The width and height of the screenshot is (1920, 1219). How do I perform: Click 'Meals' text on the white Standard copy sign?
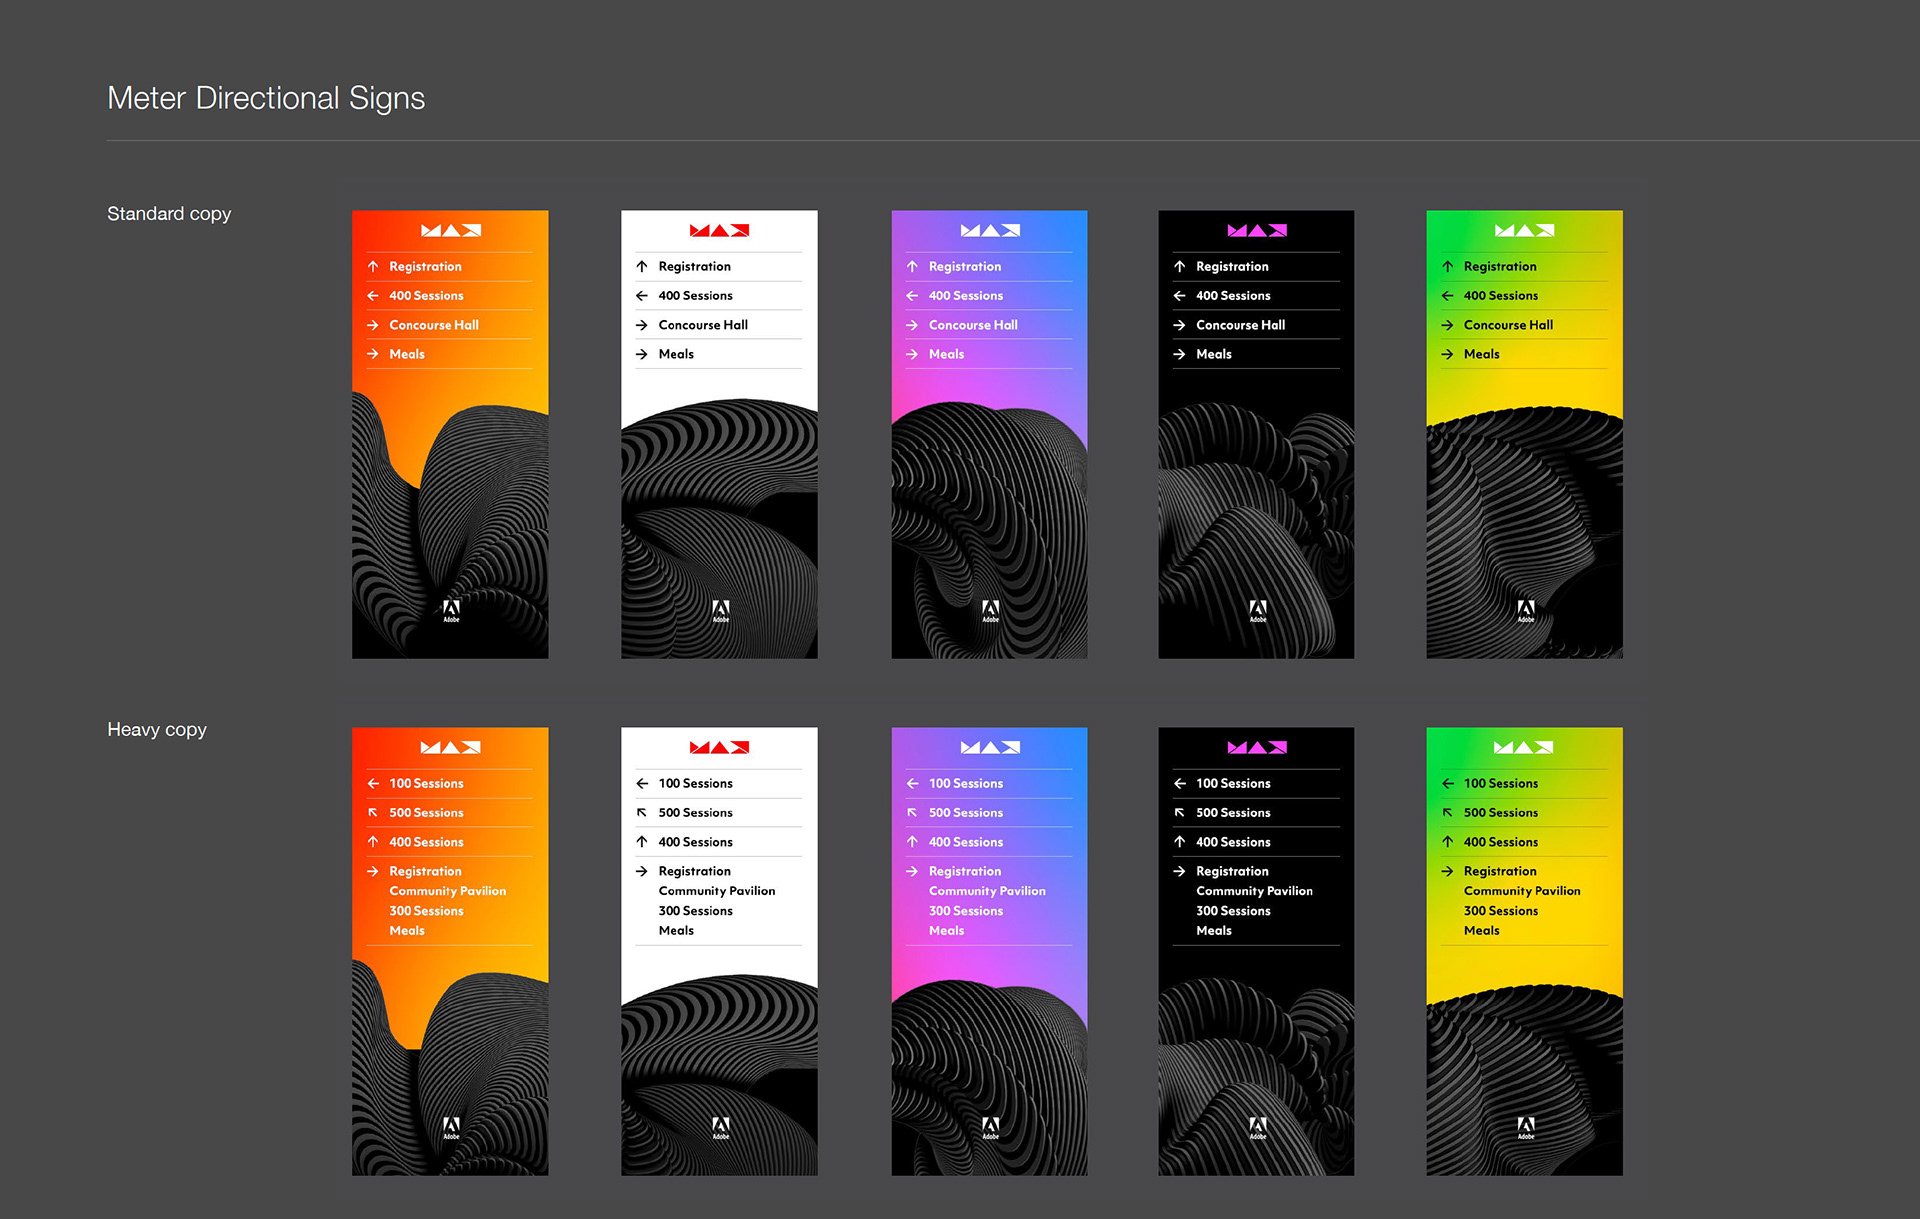tap(676, 354)
